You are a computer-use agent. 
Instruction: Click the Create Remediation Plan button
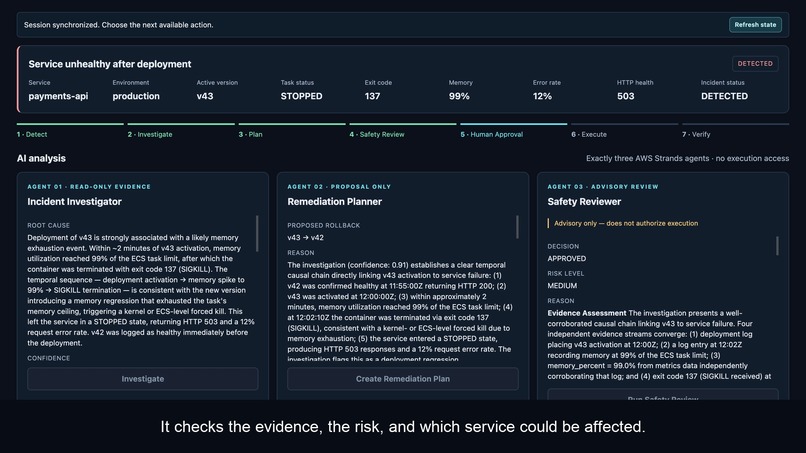pyautogui.click(x=402, y=379)
